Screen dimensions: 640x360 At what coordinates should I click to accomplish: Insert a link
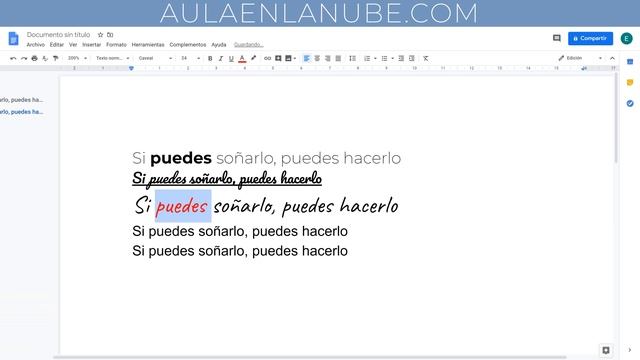267,58
